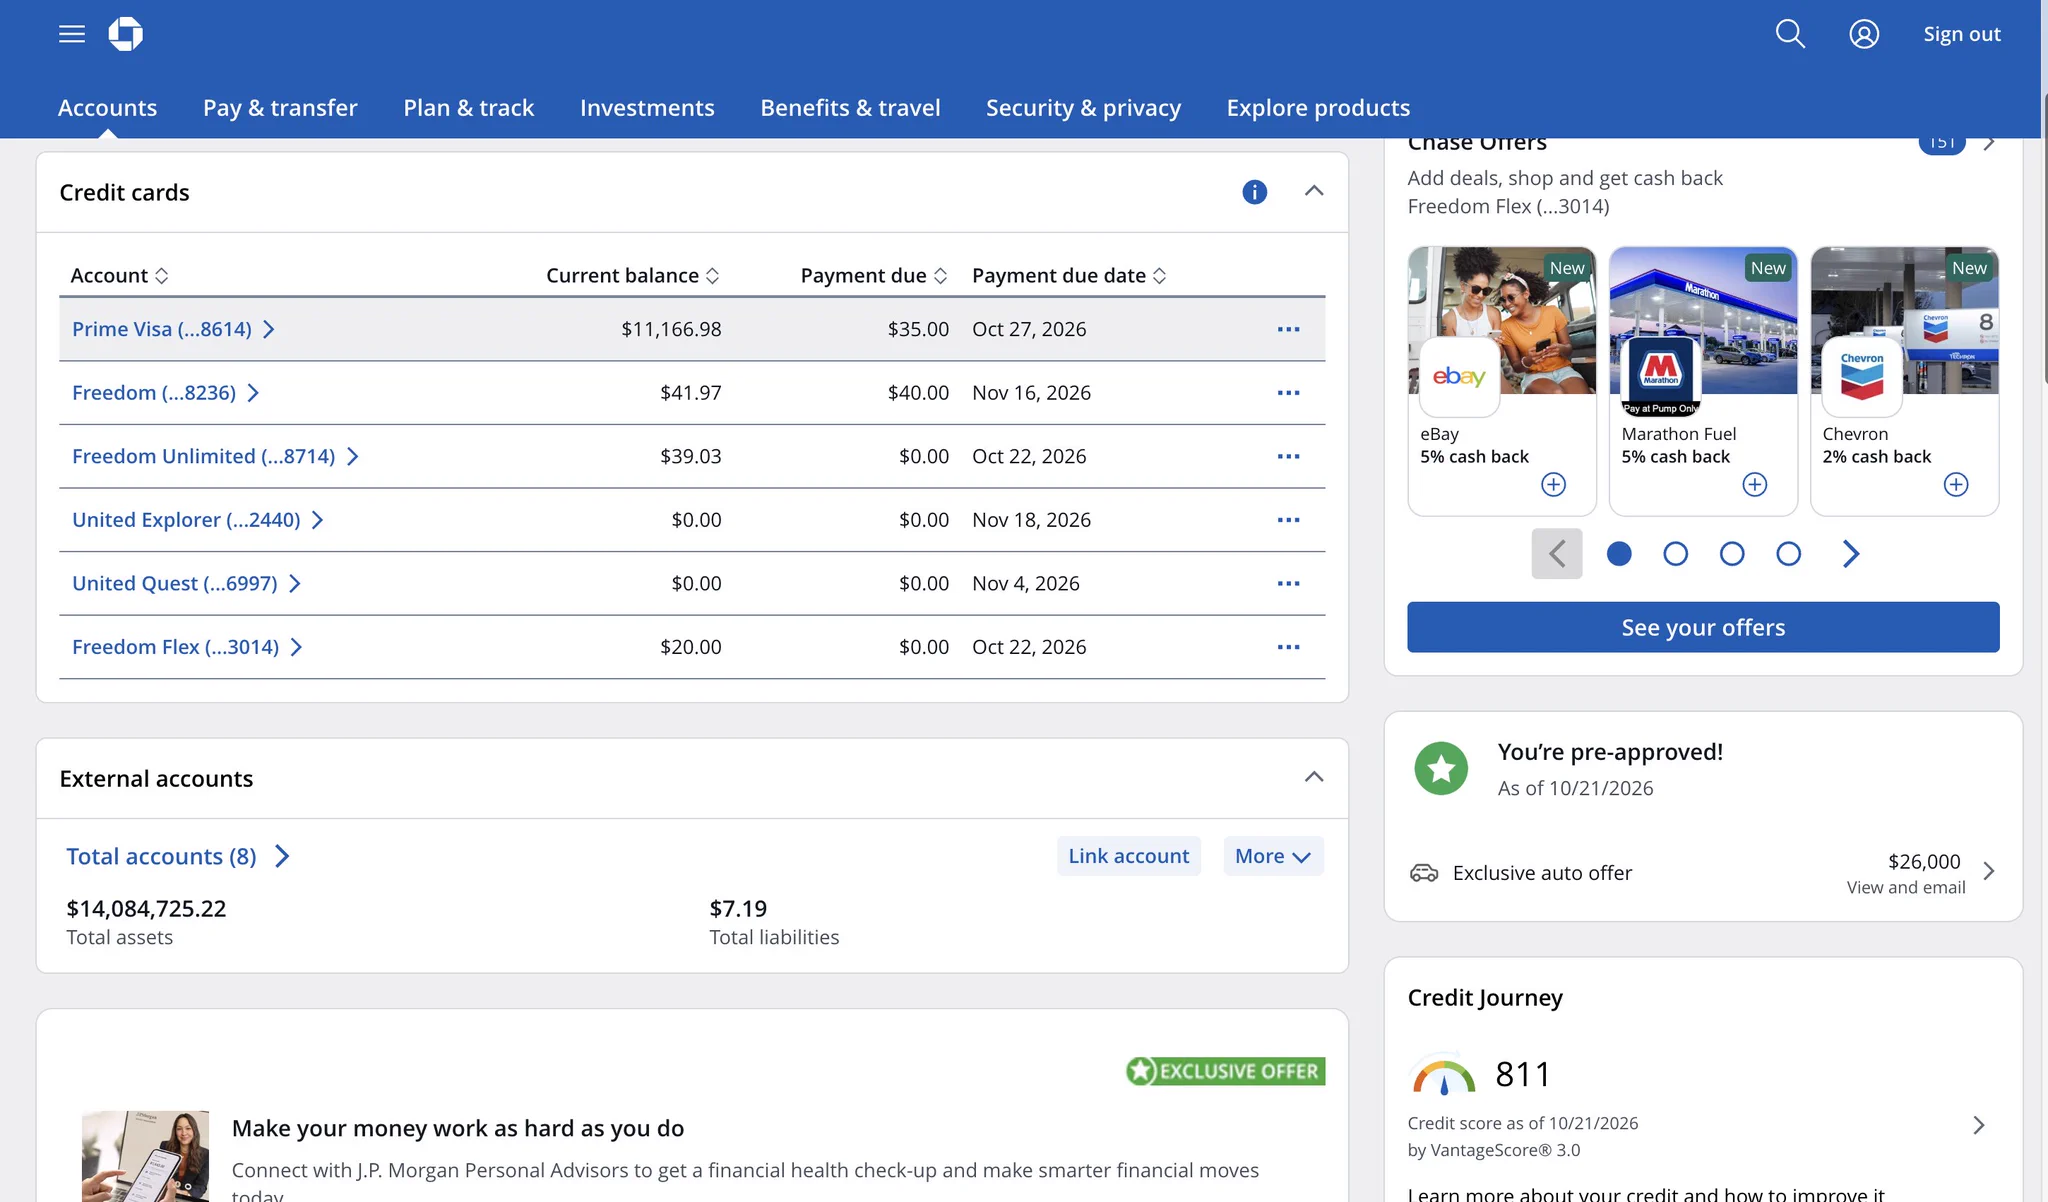
Task: Select the second carousel page dot
Action: pos(1676,554)
